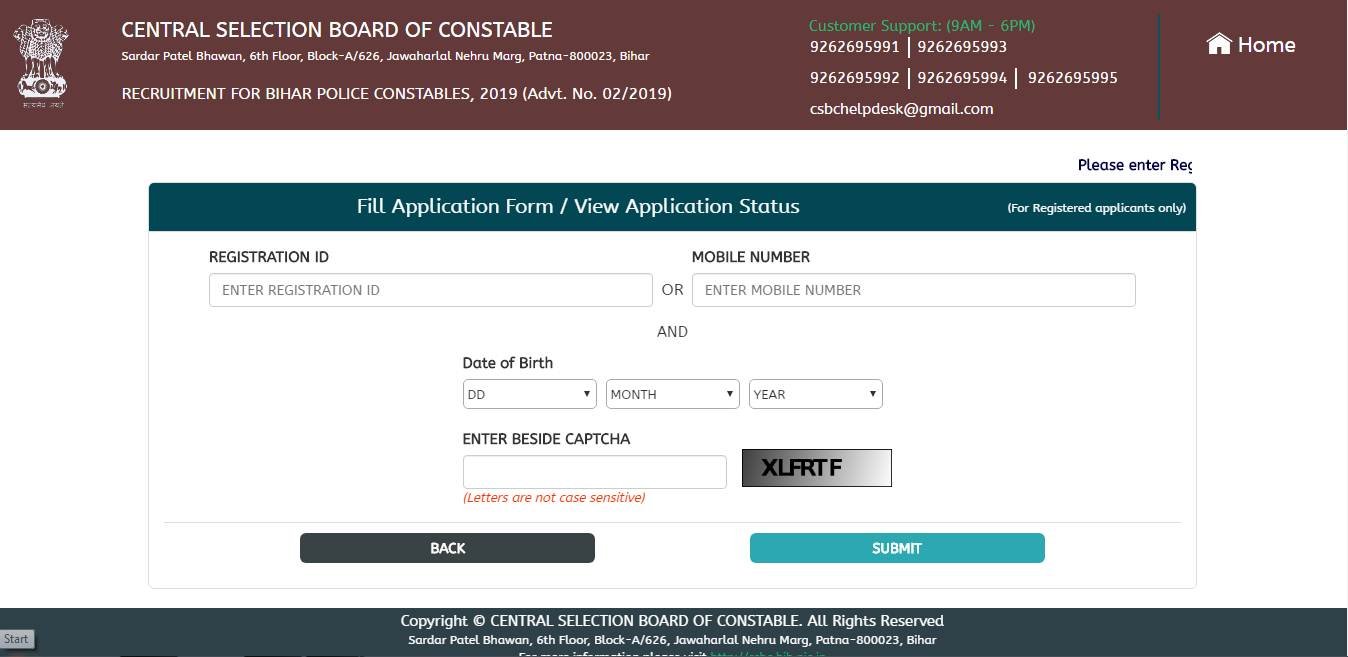Click into the Mobile Number field

pos(913,290)
